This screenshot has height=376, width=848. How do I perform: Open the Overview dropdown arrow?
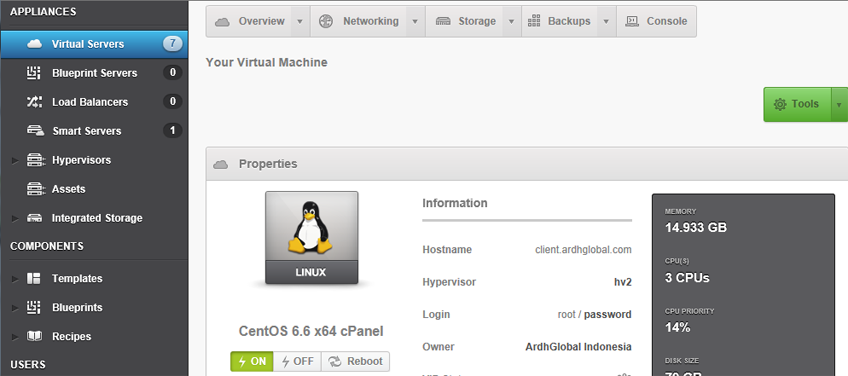coord(300,22)
